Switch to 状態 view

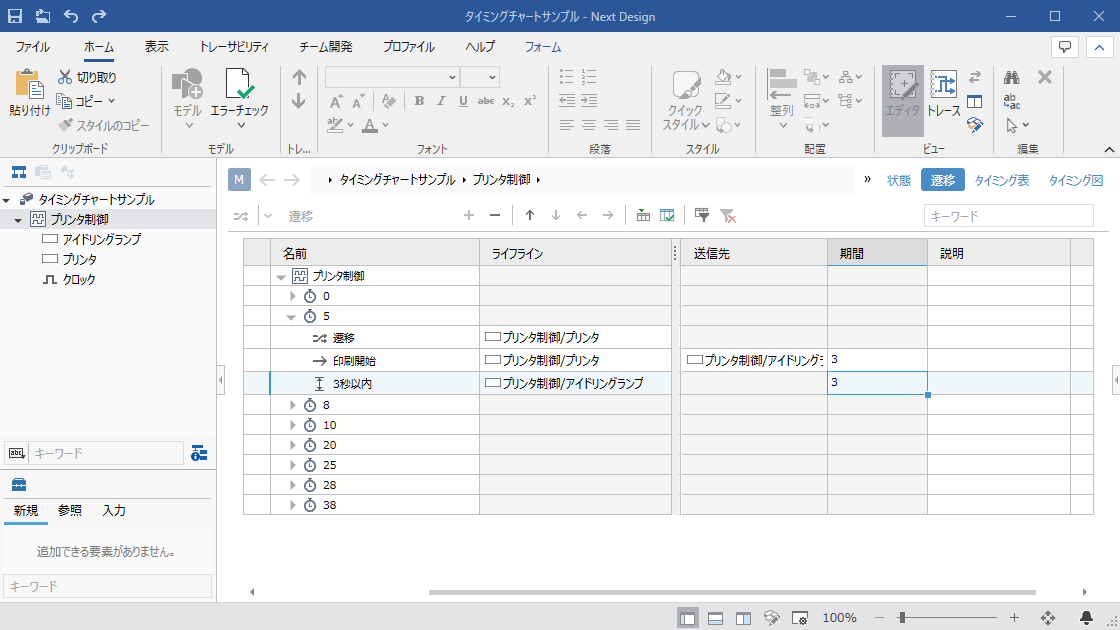click(x=899, y=181)
